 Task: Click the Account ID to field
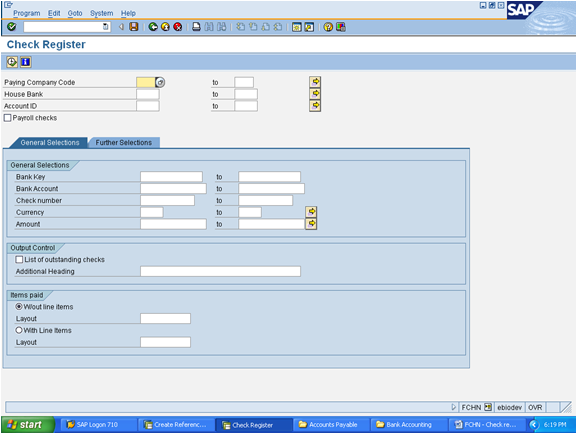246,106
